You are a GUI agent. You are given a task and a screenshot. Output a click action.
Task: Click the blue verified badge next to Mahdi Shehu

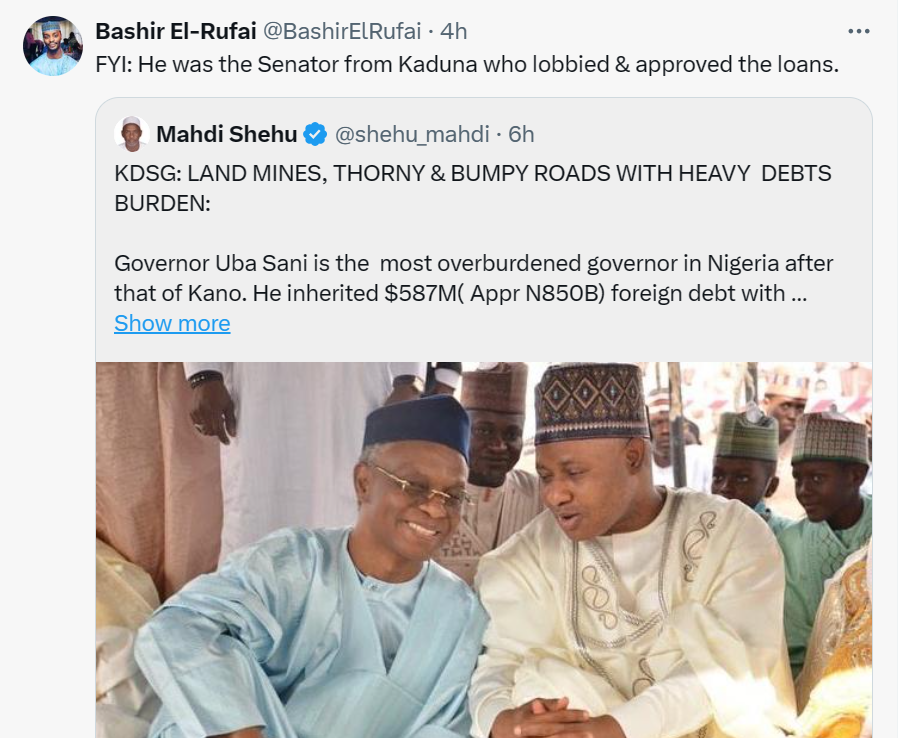[x=317, y=130]
